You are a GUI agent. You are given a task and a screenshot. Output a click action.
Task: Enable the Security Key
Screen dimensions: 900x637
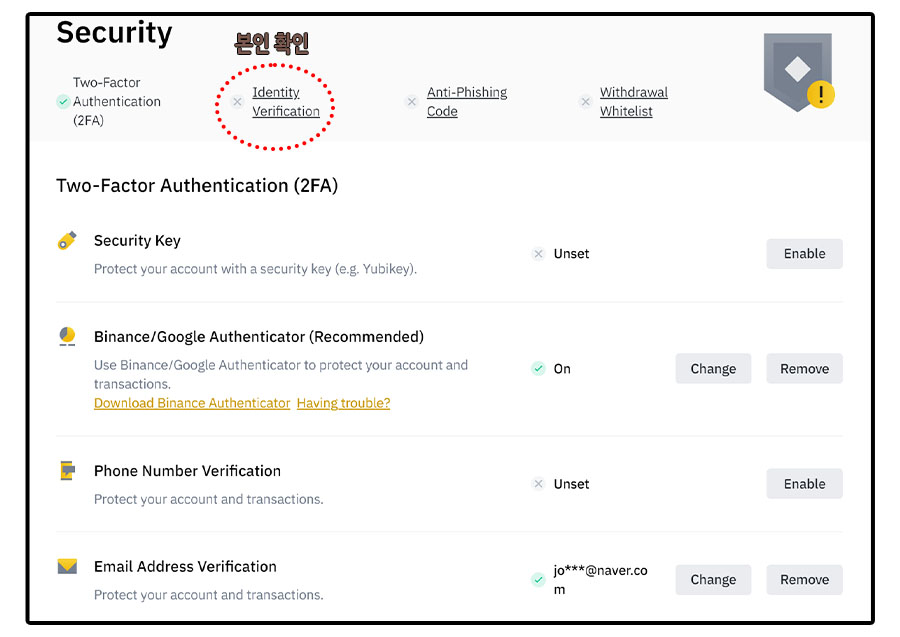click(x=804, y=254)
